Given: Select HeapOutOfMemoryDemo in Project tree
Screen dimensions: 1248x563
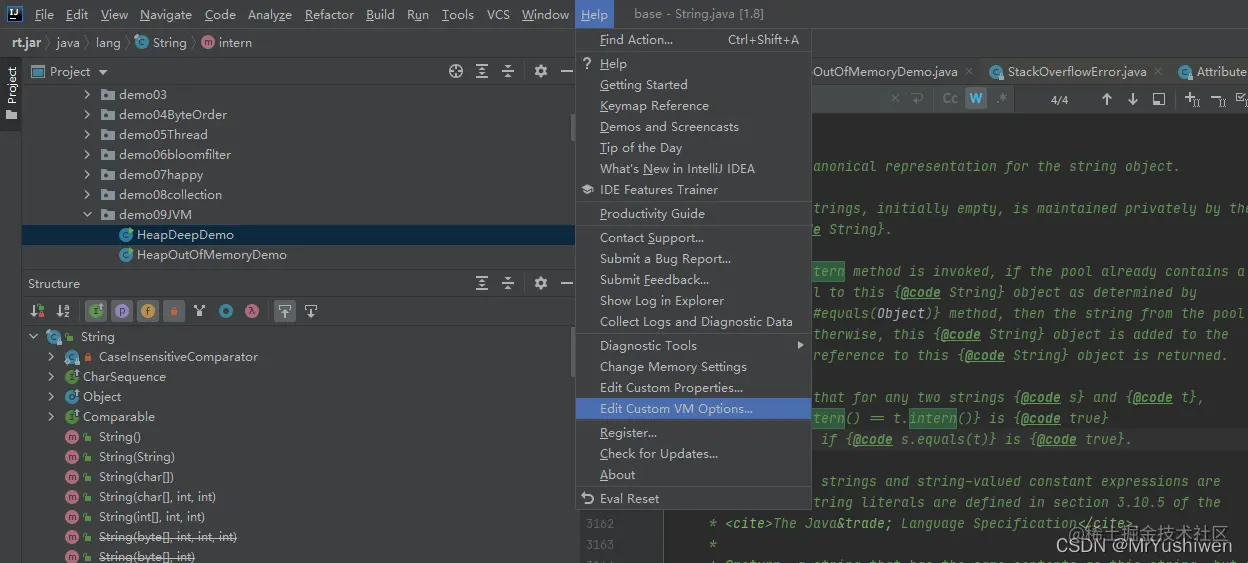Looking at the screenshot, I should point(298,255).
